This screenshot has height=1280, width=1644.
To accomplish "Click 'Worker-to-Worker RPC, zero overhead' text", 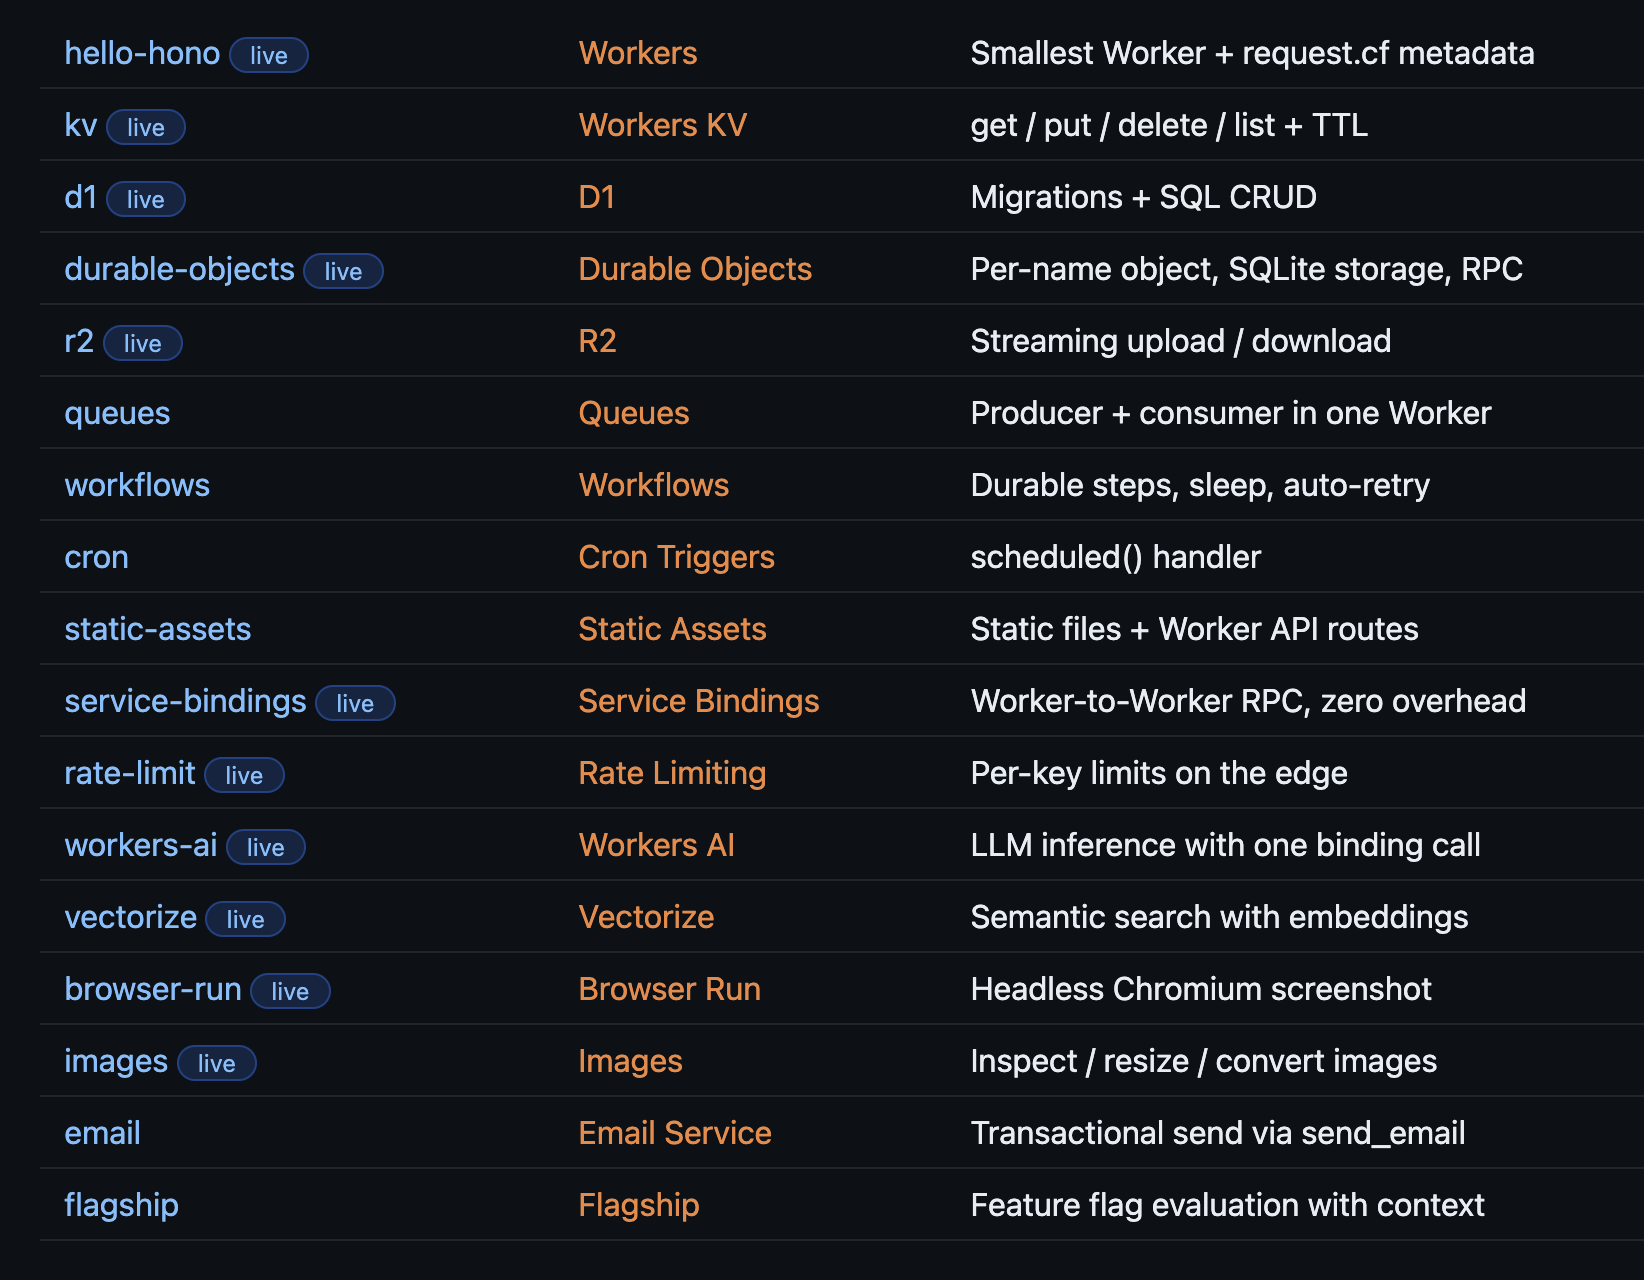I will pos(1248,701).
